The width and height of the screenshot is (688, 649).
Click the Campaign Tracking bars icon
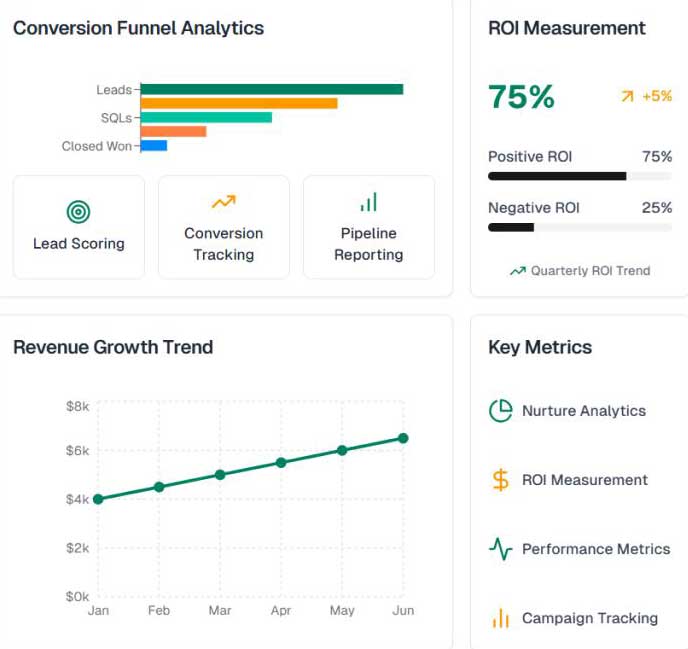pyautogui.click(x=501, y=618)
